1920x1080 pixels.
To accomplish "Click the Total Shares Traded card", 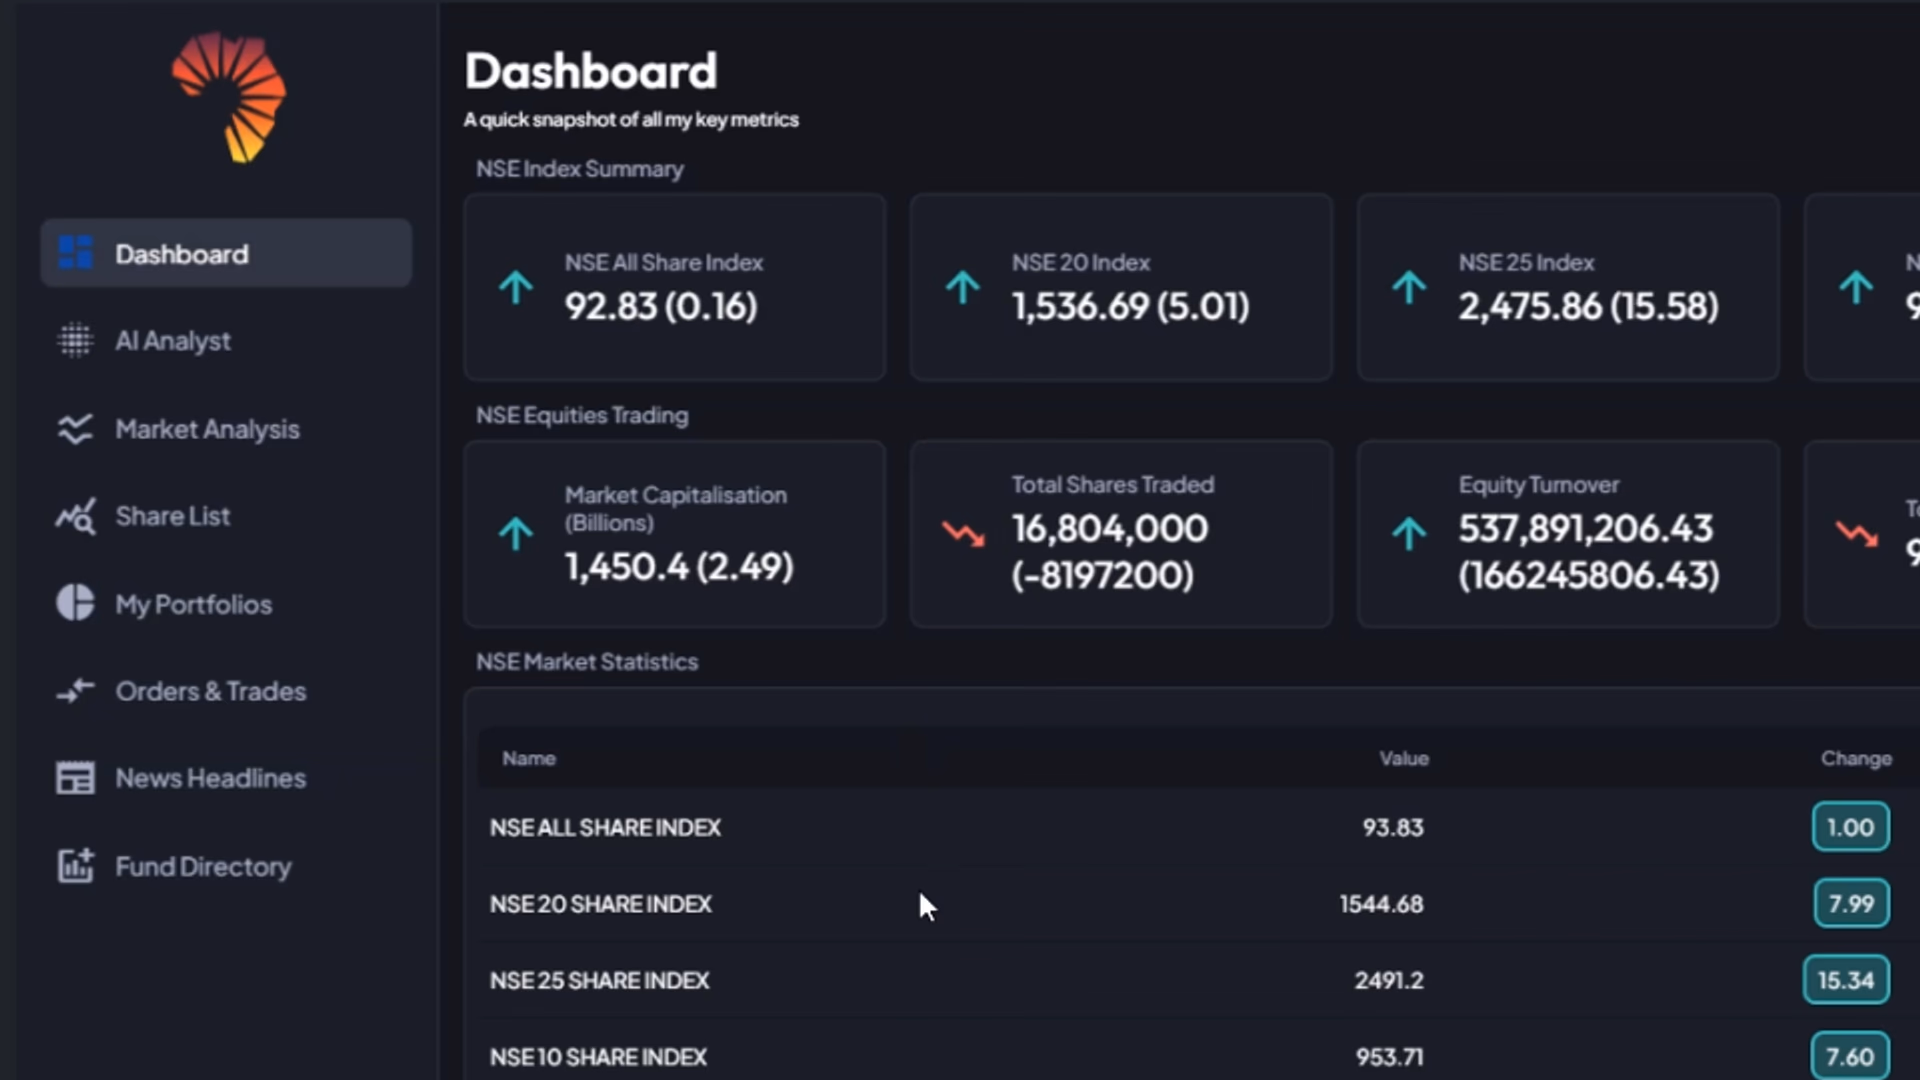I will 1120,533.
